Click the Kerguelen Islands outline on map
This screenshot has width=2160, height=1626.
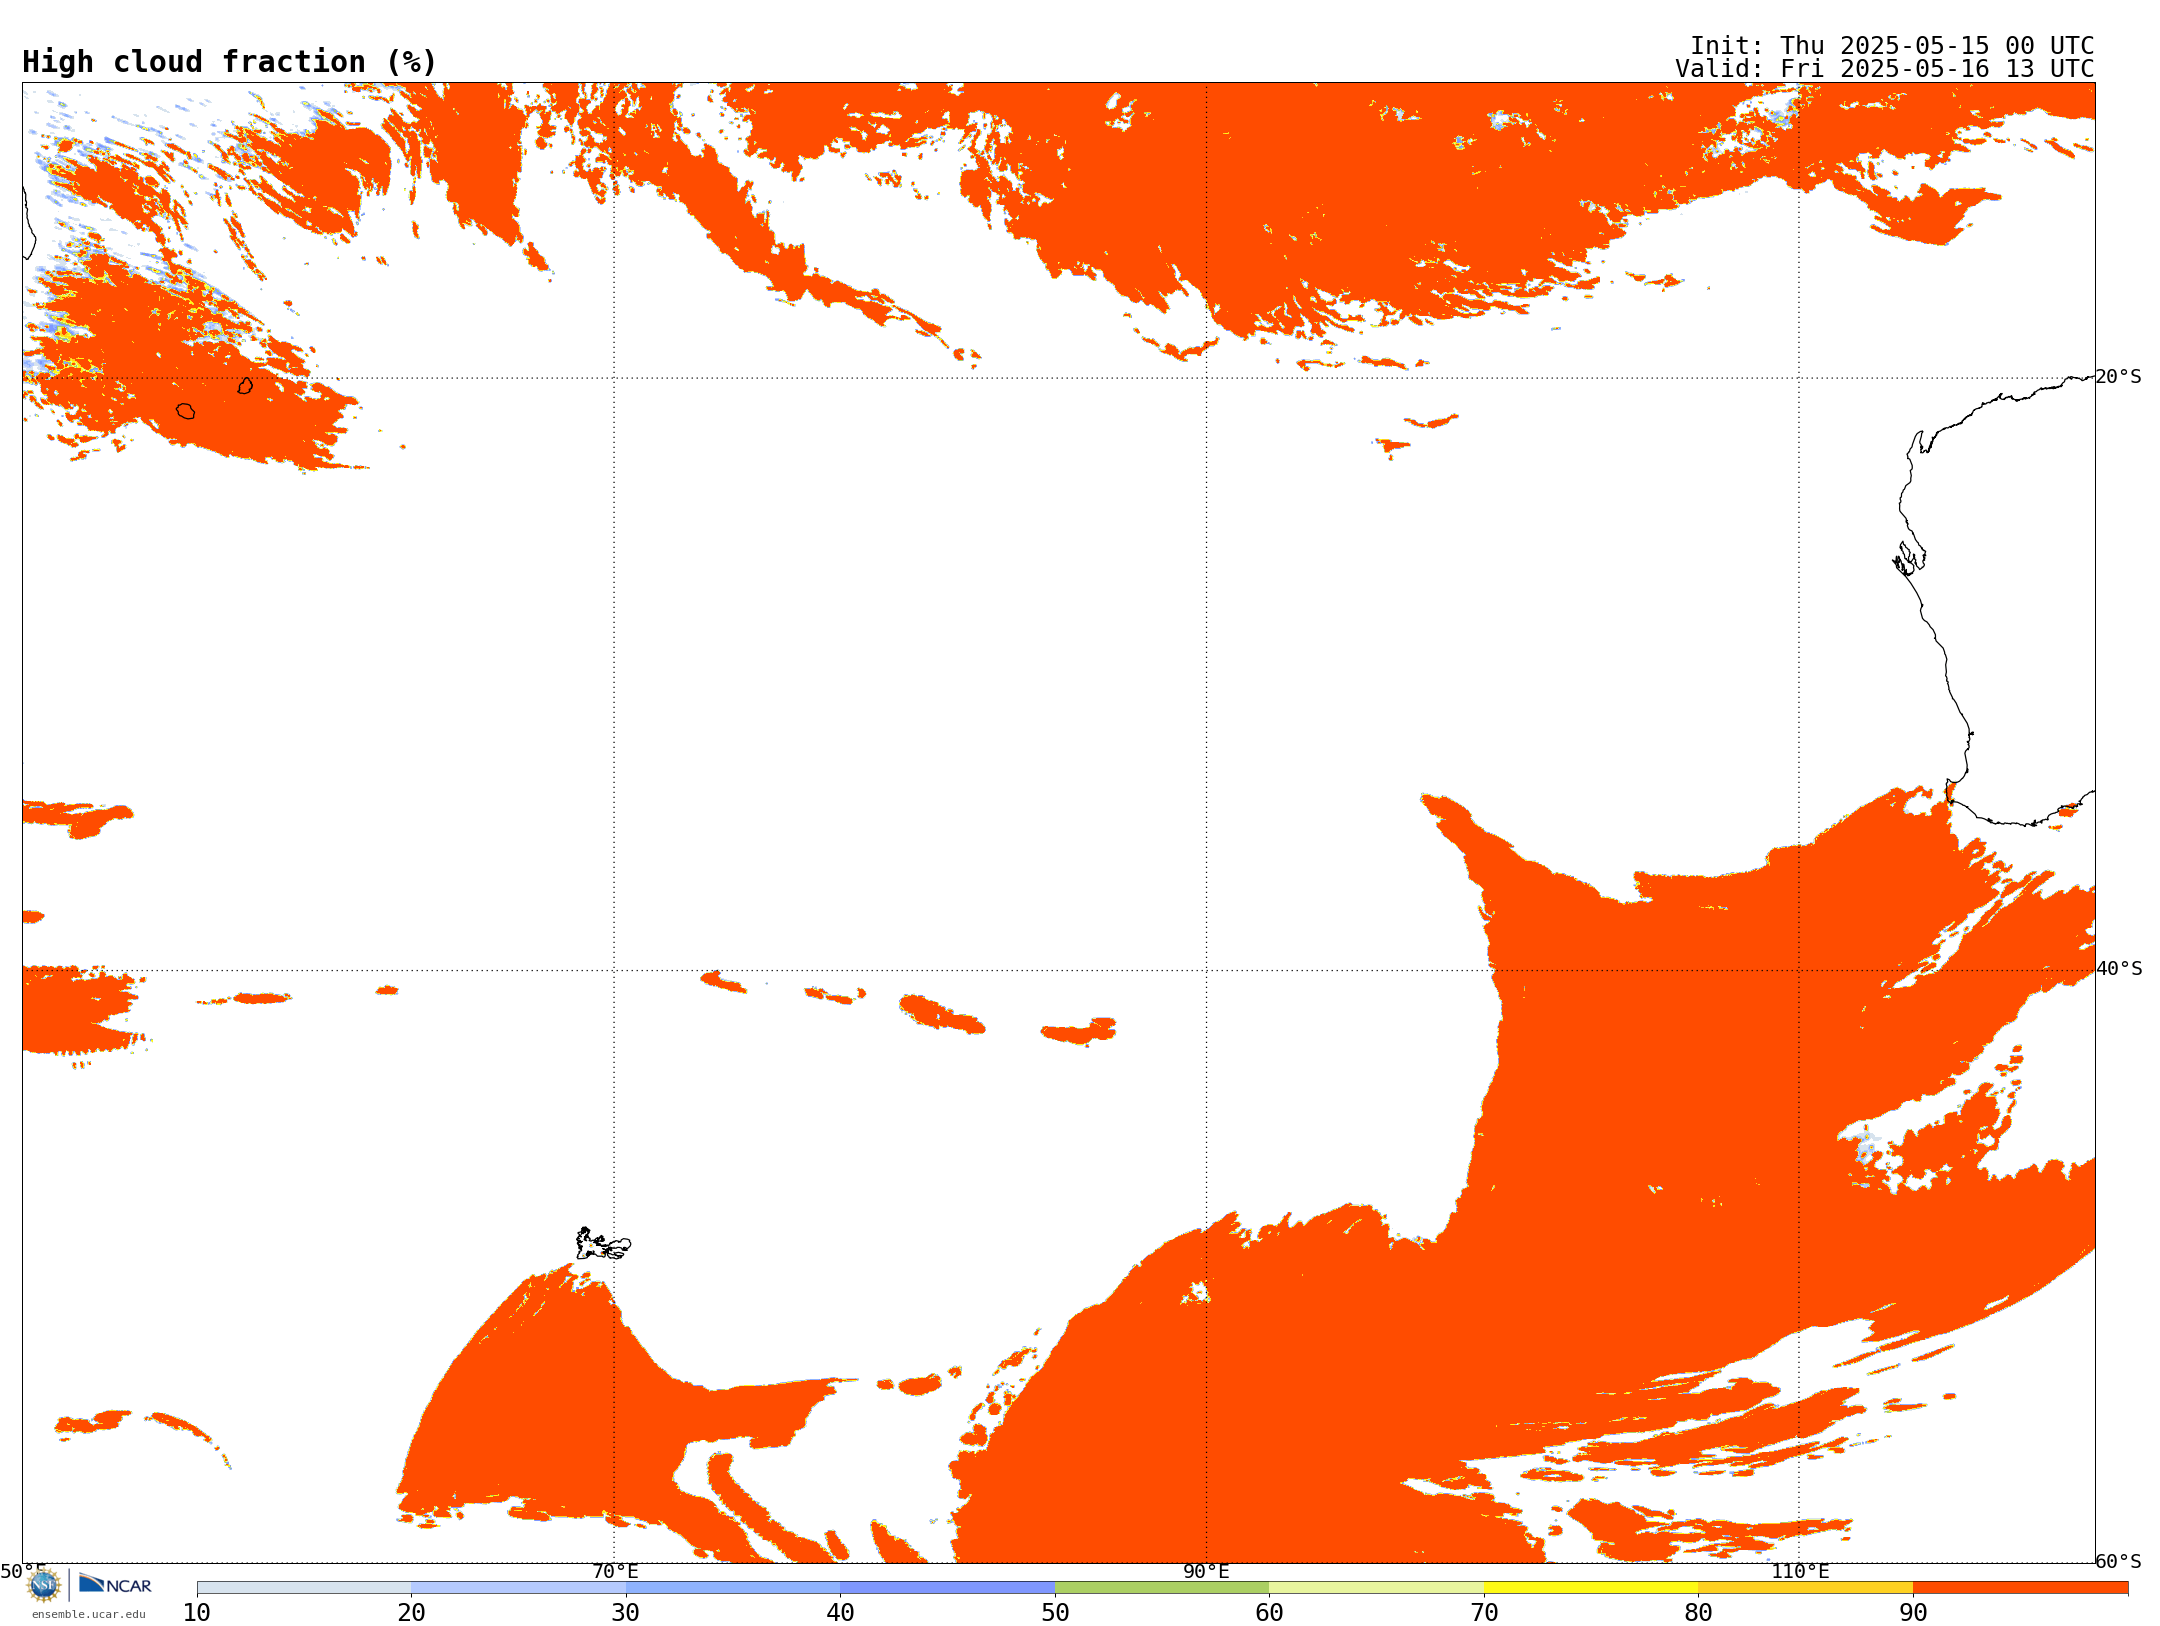[x=602, y=1244]
